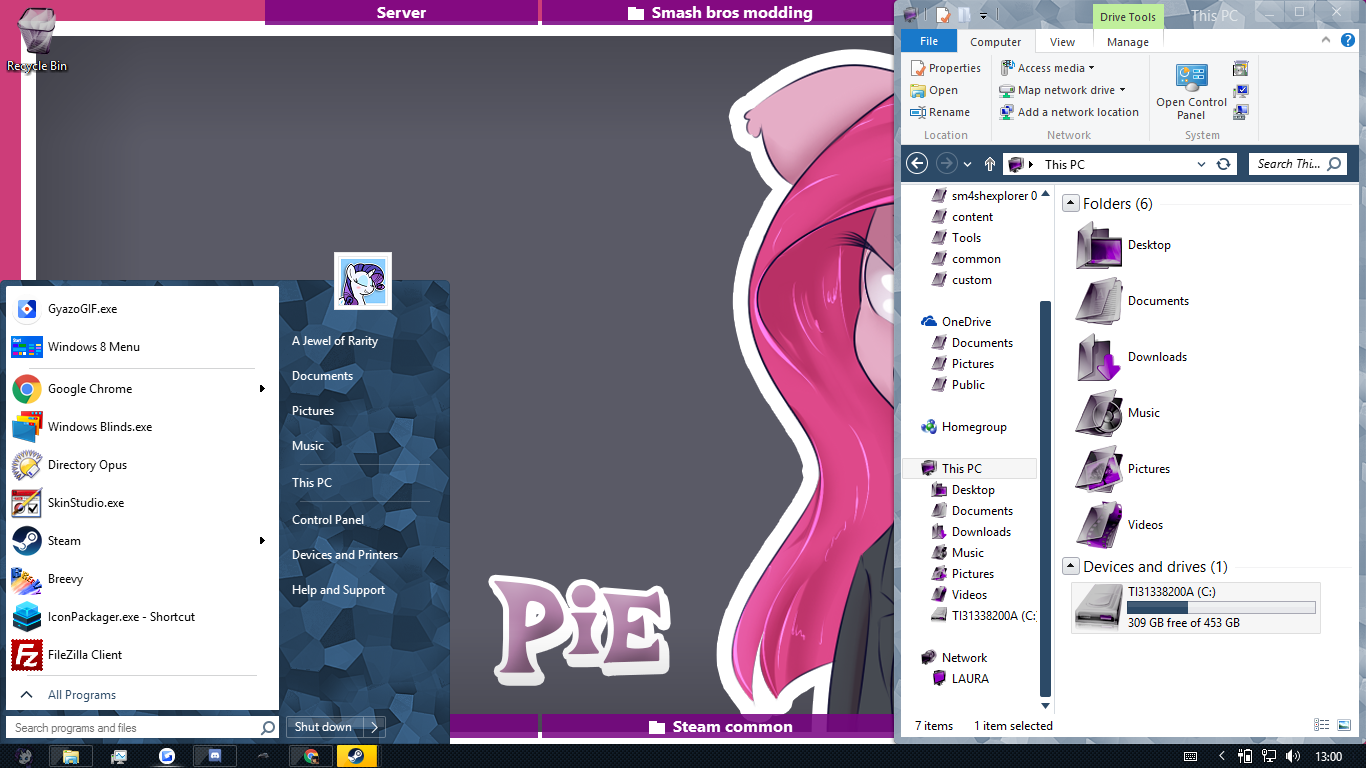Click Uninstall or change a program icon
Image resolution: width=1366 pixels, height=768 pixels.
[x=1241, y=69]
